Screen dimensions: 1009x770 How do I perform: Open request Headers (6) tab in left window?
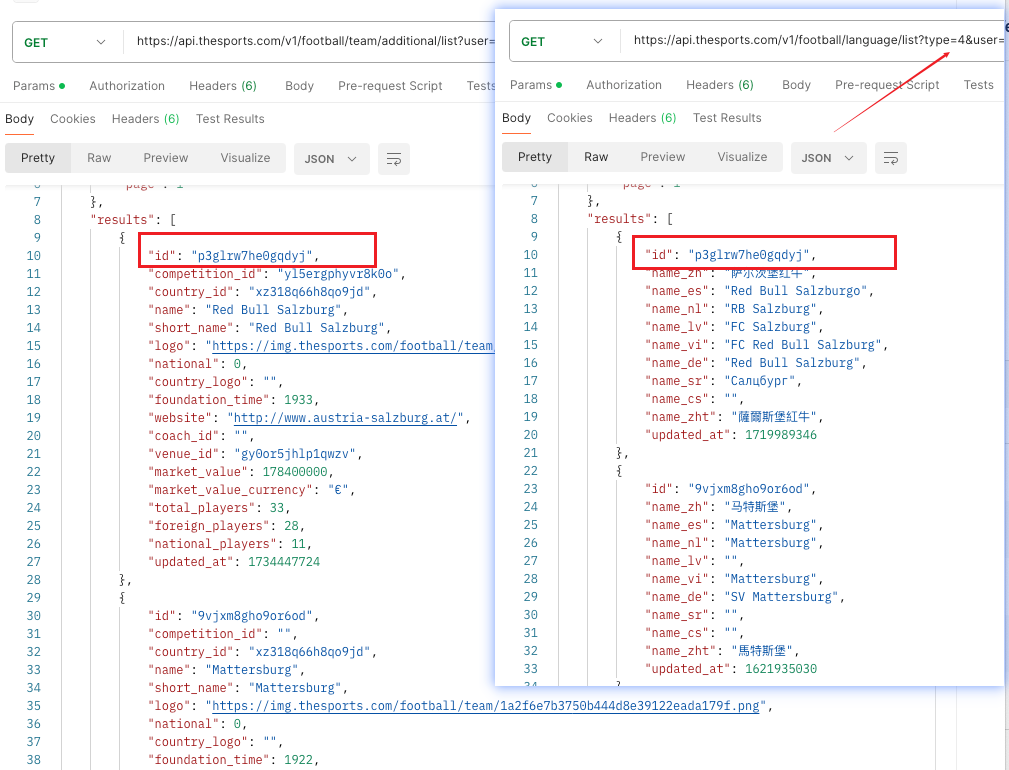click(223, 86)
